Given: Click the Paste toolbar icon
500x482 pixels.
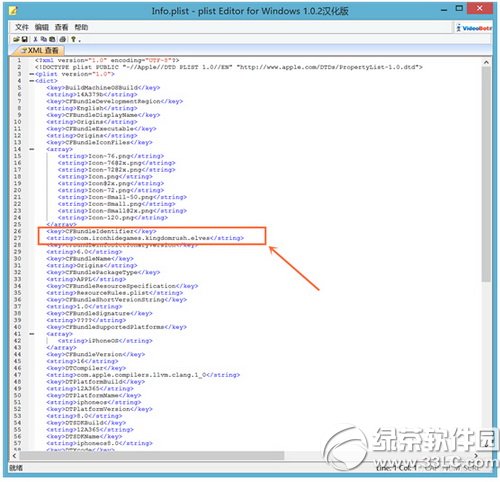Looking at the screenshot, I should (52, 39).
